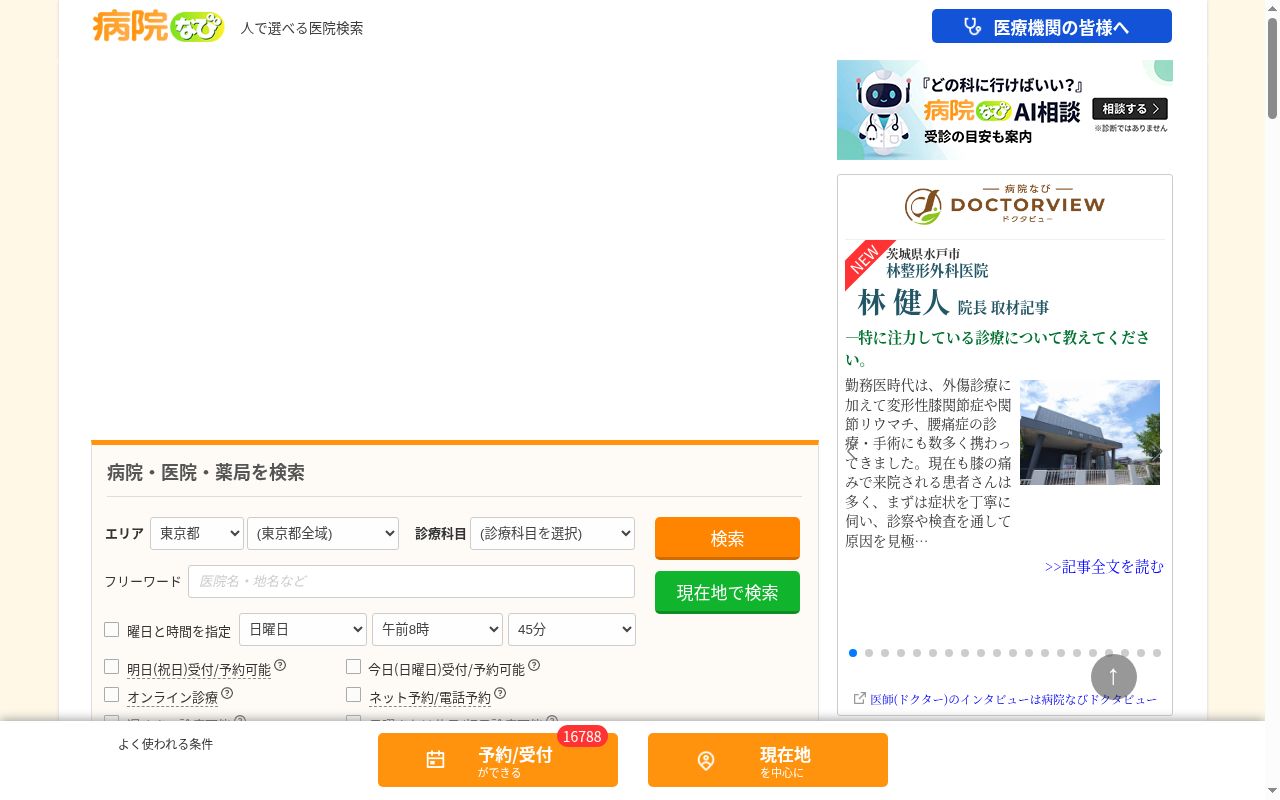Click the 16788 count badge

(582, 737)
